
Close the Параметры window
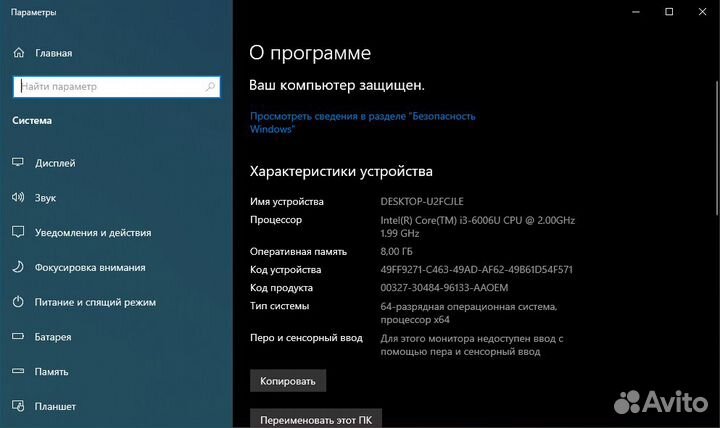point(703,12)
